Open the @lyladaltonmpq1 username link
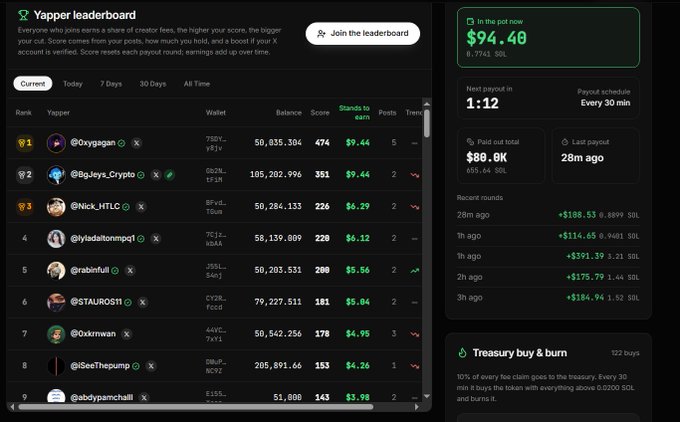The width and height of the screenshot is (680, 422). (103, 238)
